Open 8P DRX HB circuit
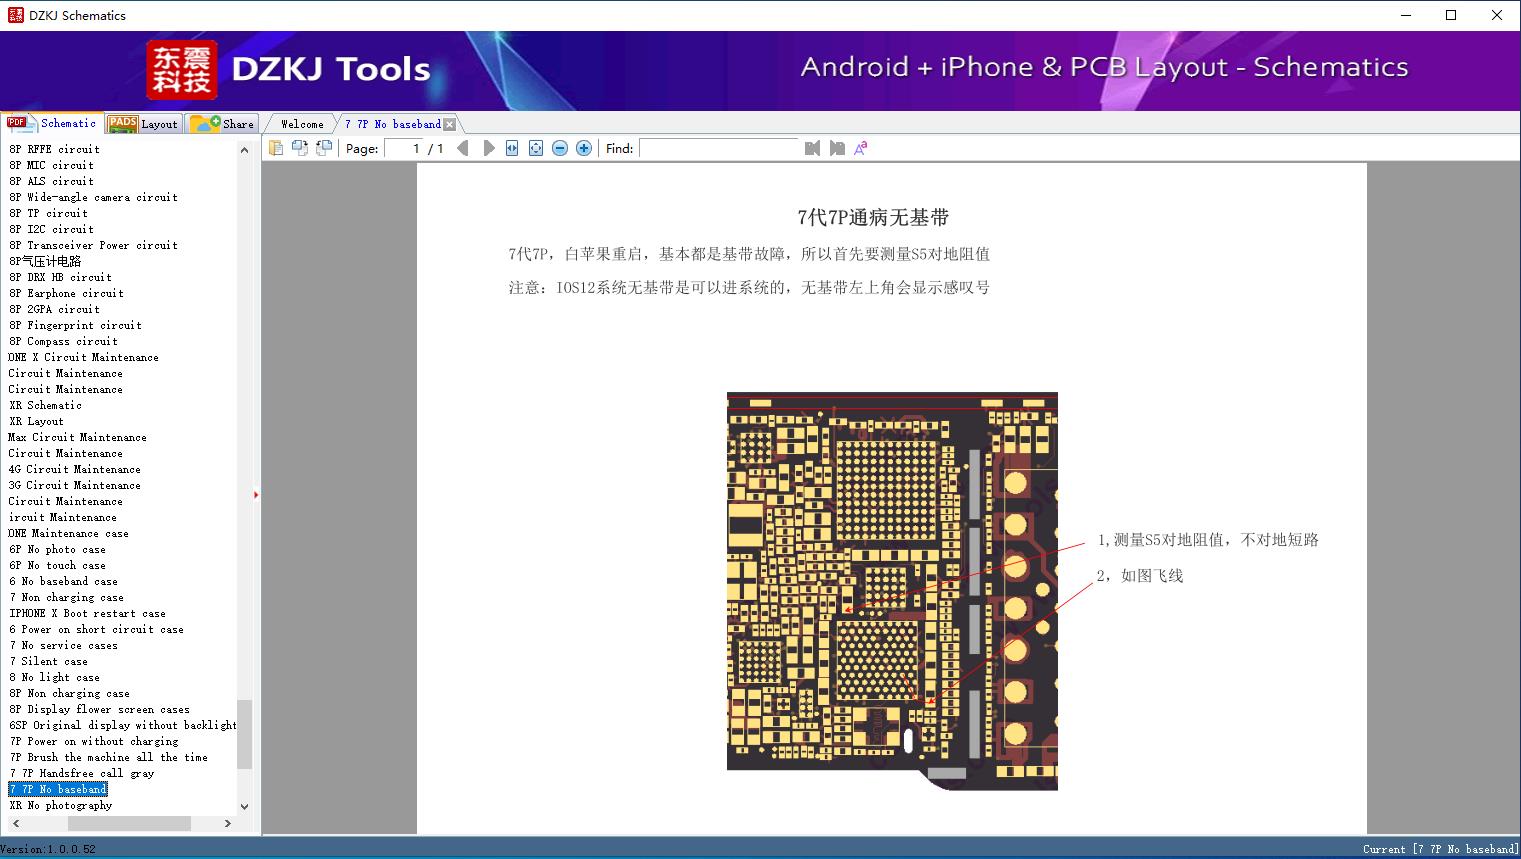This screenshot has width=1521, height=859. [60, 277]
